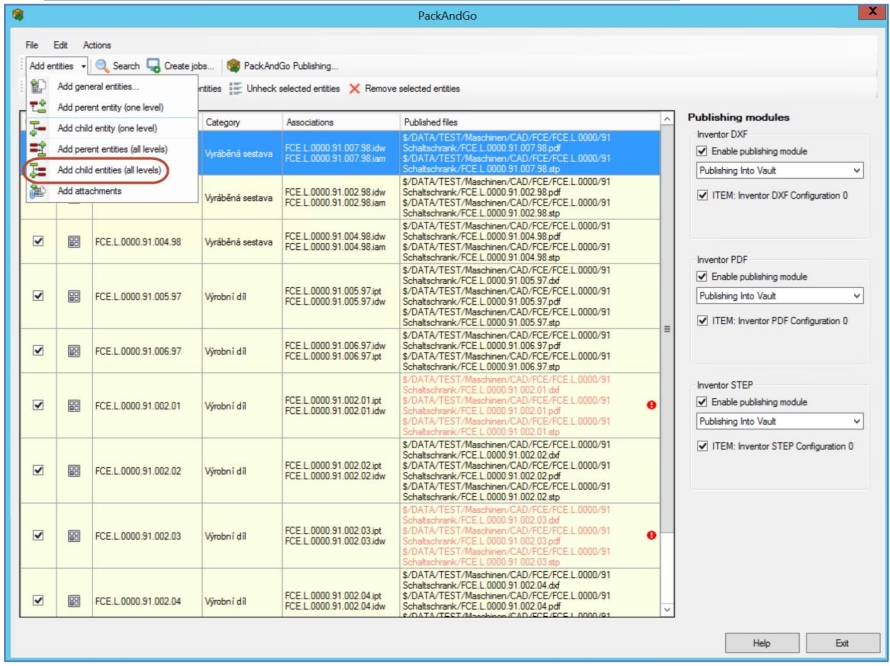Click the Search magnifier icon in toolbar
The height and width of the screenshot is (666, 890).
[x=102, y=66]
